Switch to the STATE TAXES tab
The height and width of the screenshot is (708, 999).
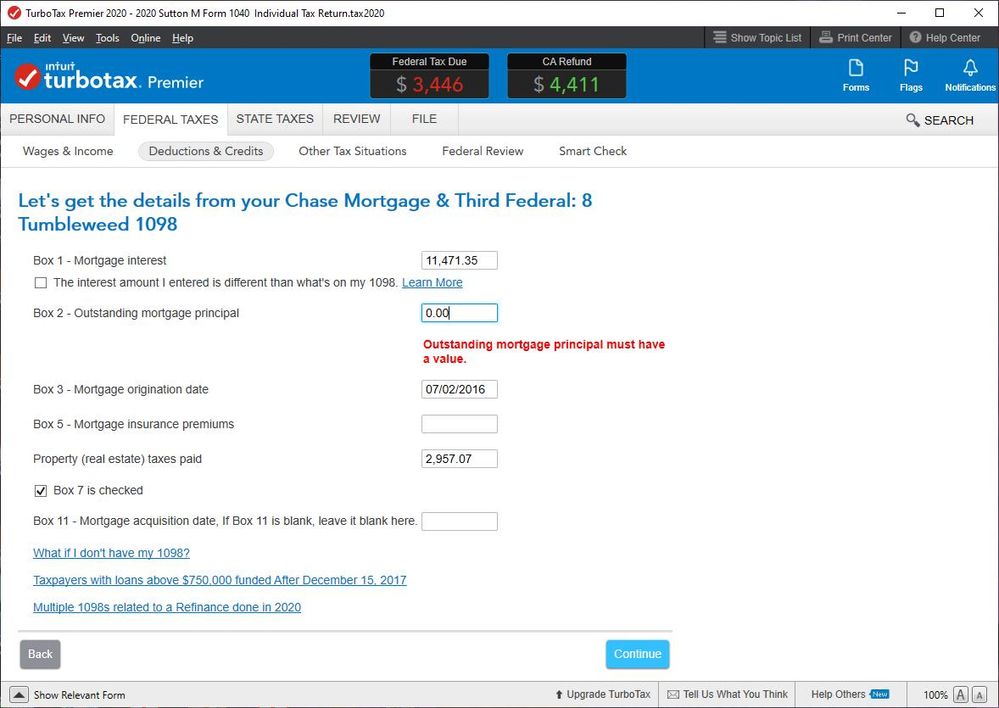point(275,119)
